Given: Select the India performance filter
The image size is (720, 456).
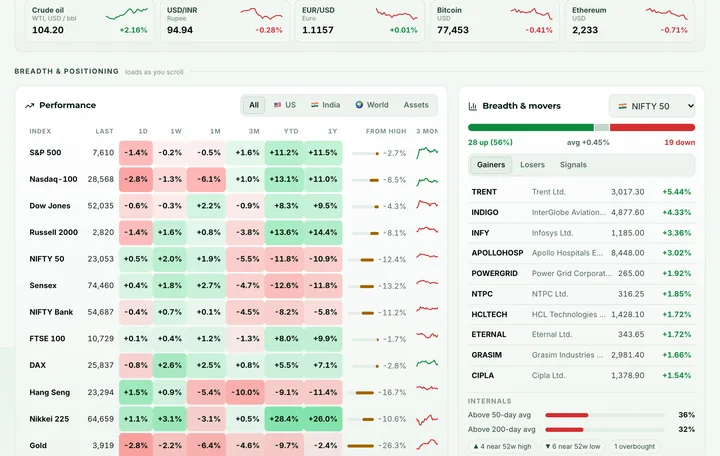Looking at the screenshot, I should pyautogui.click(x=326, y=105).
